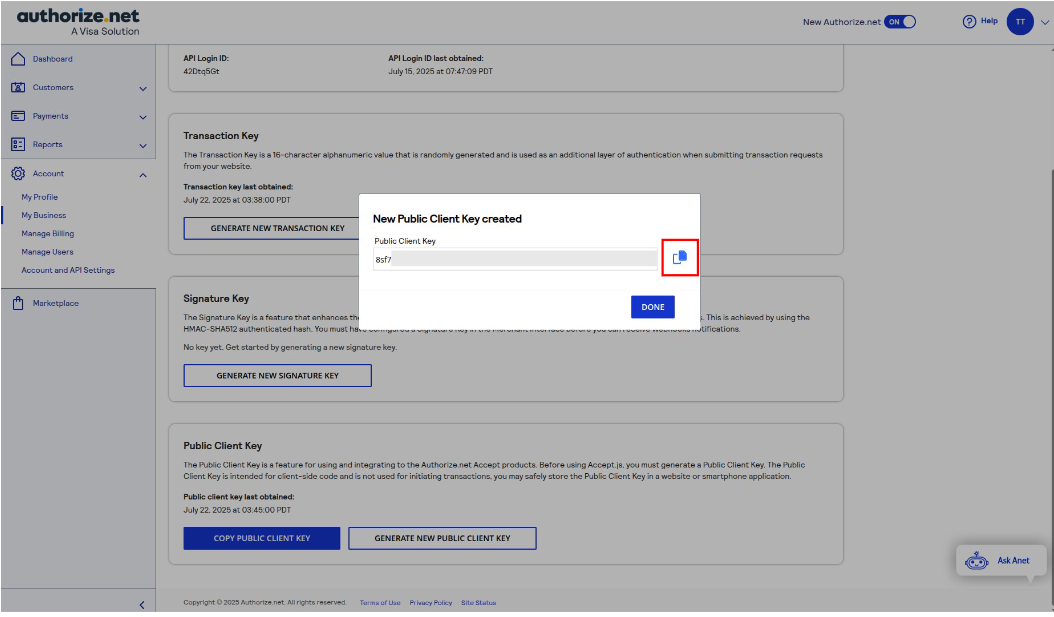This screenshot has width=1054, height=617.
Task: Click the Marketplace bag icon
Action: 18,303
